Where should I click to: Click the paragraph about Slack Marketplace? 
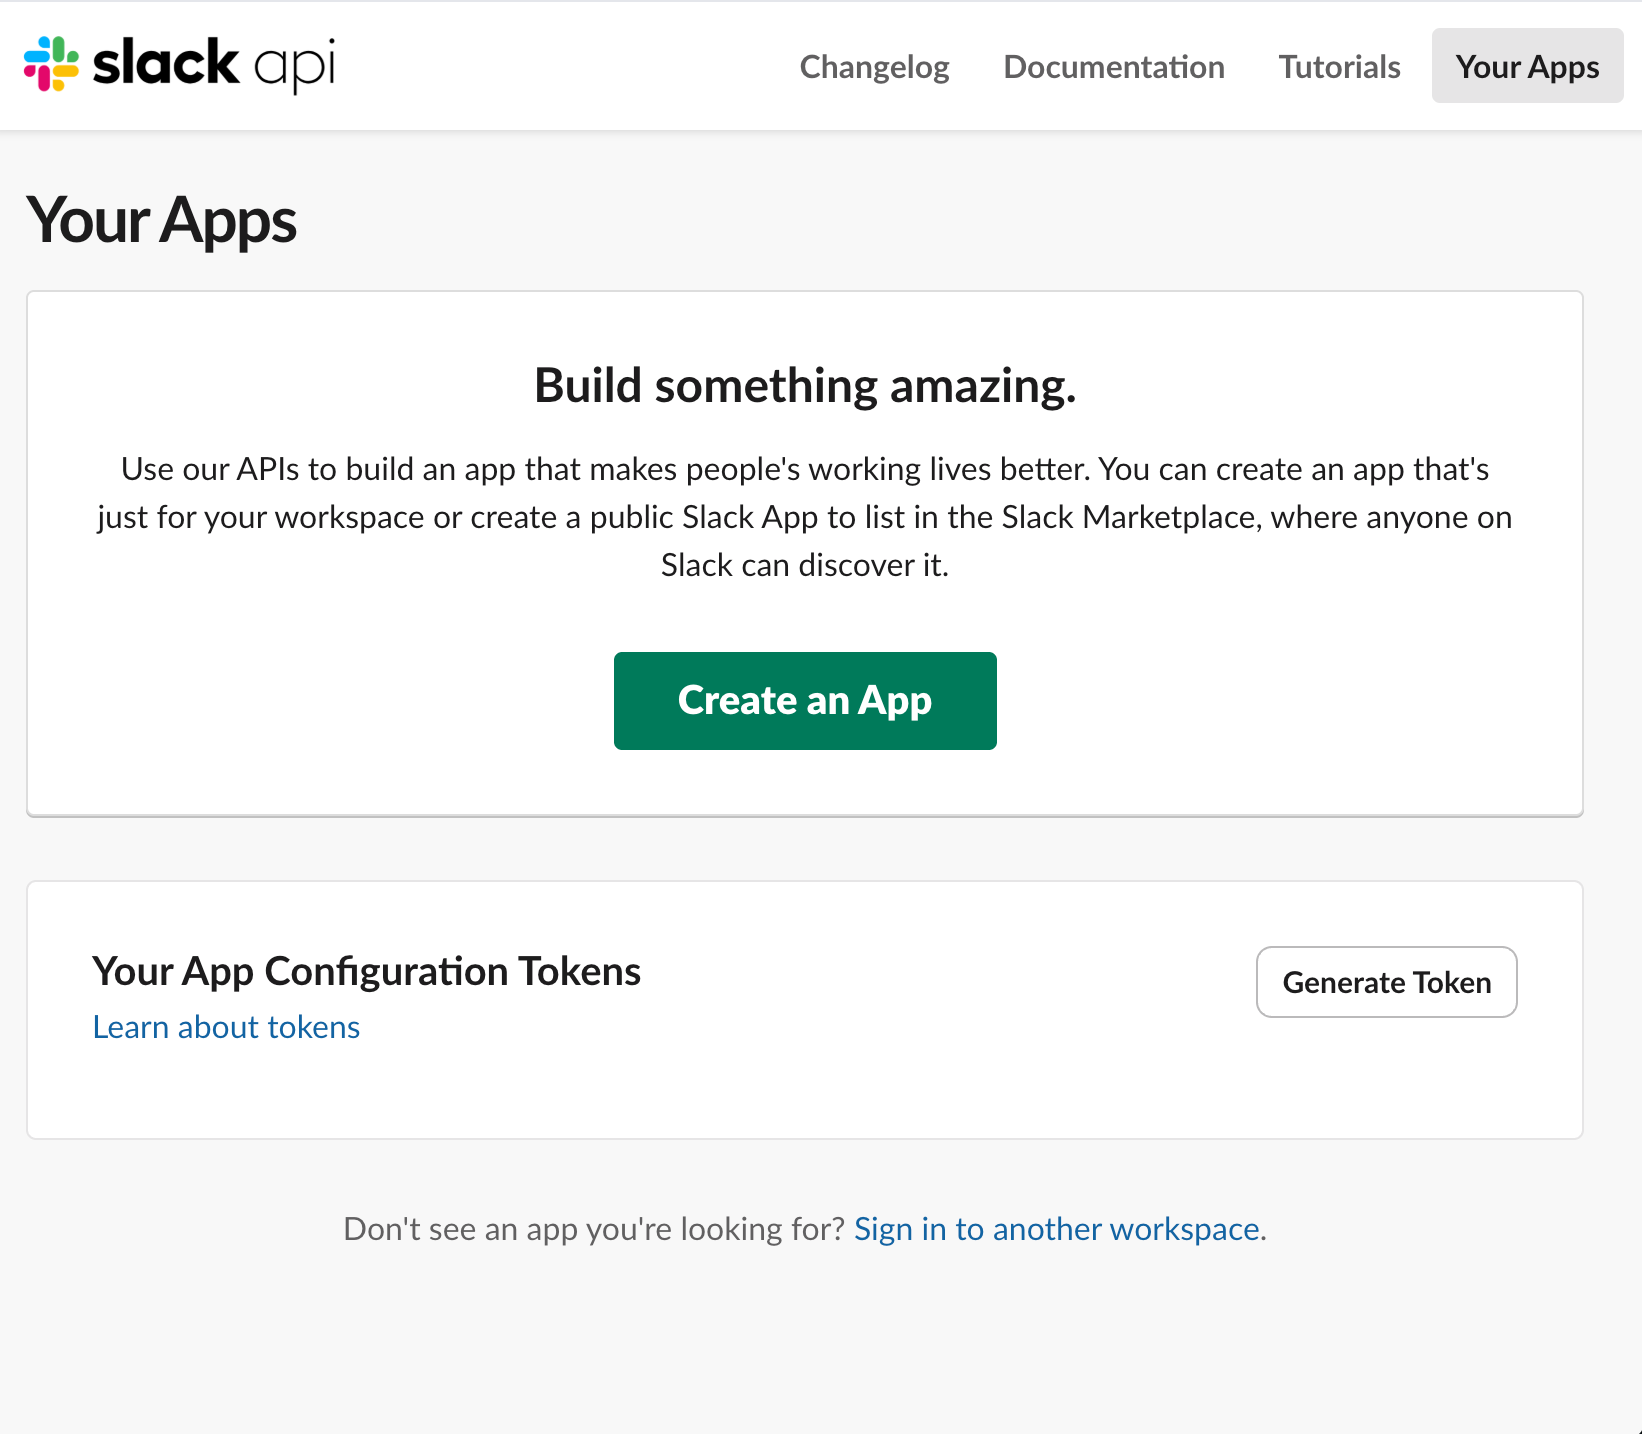point(805,517)
